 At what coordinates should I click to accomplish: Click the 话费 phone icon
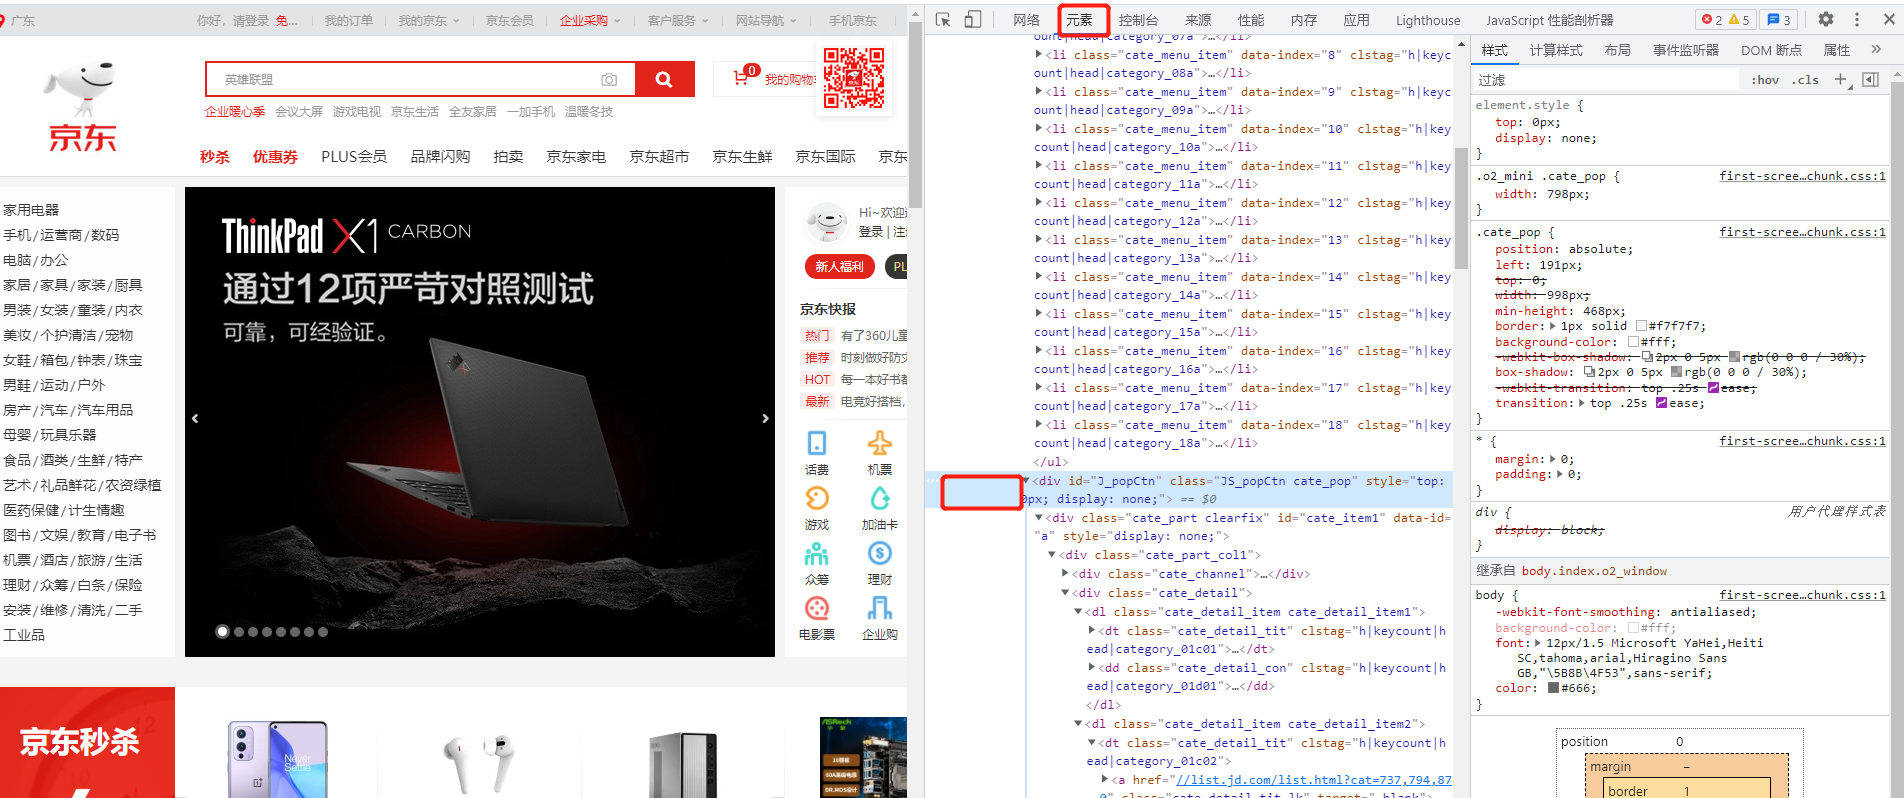(817, 443)
